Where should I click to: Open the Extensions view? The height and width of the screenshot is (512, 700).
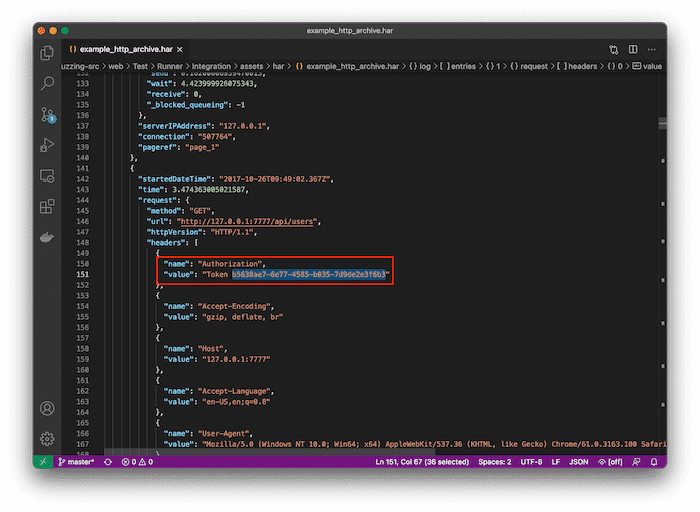[x=47, y=207]
